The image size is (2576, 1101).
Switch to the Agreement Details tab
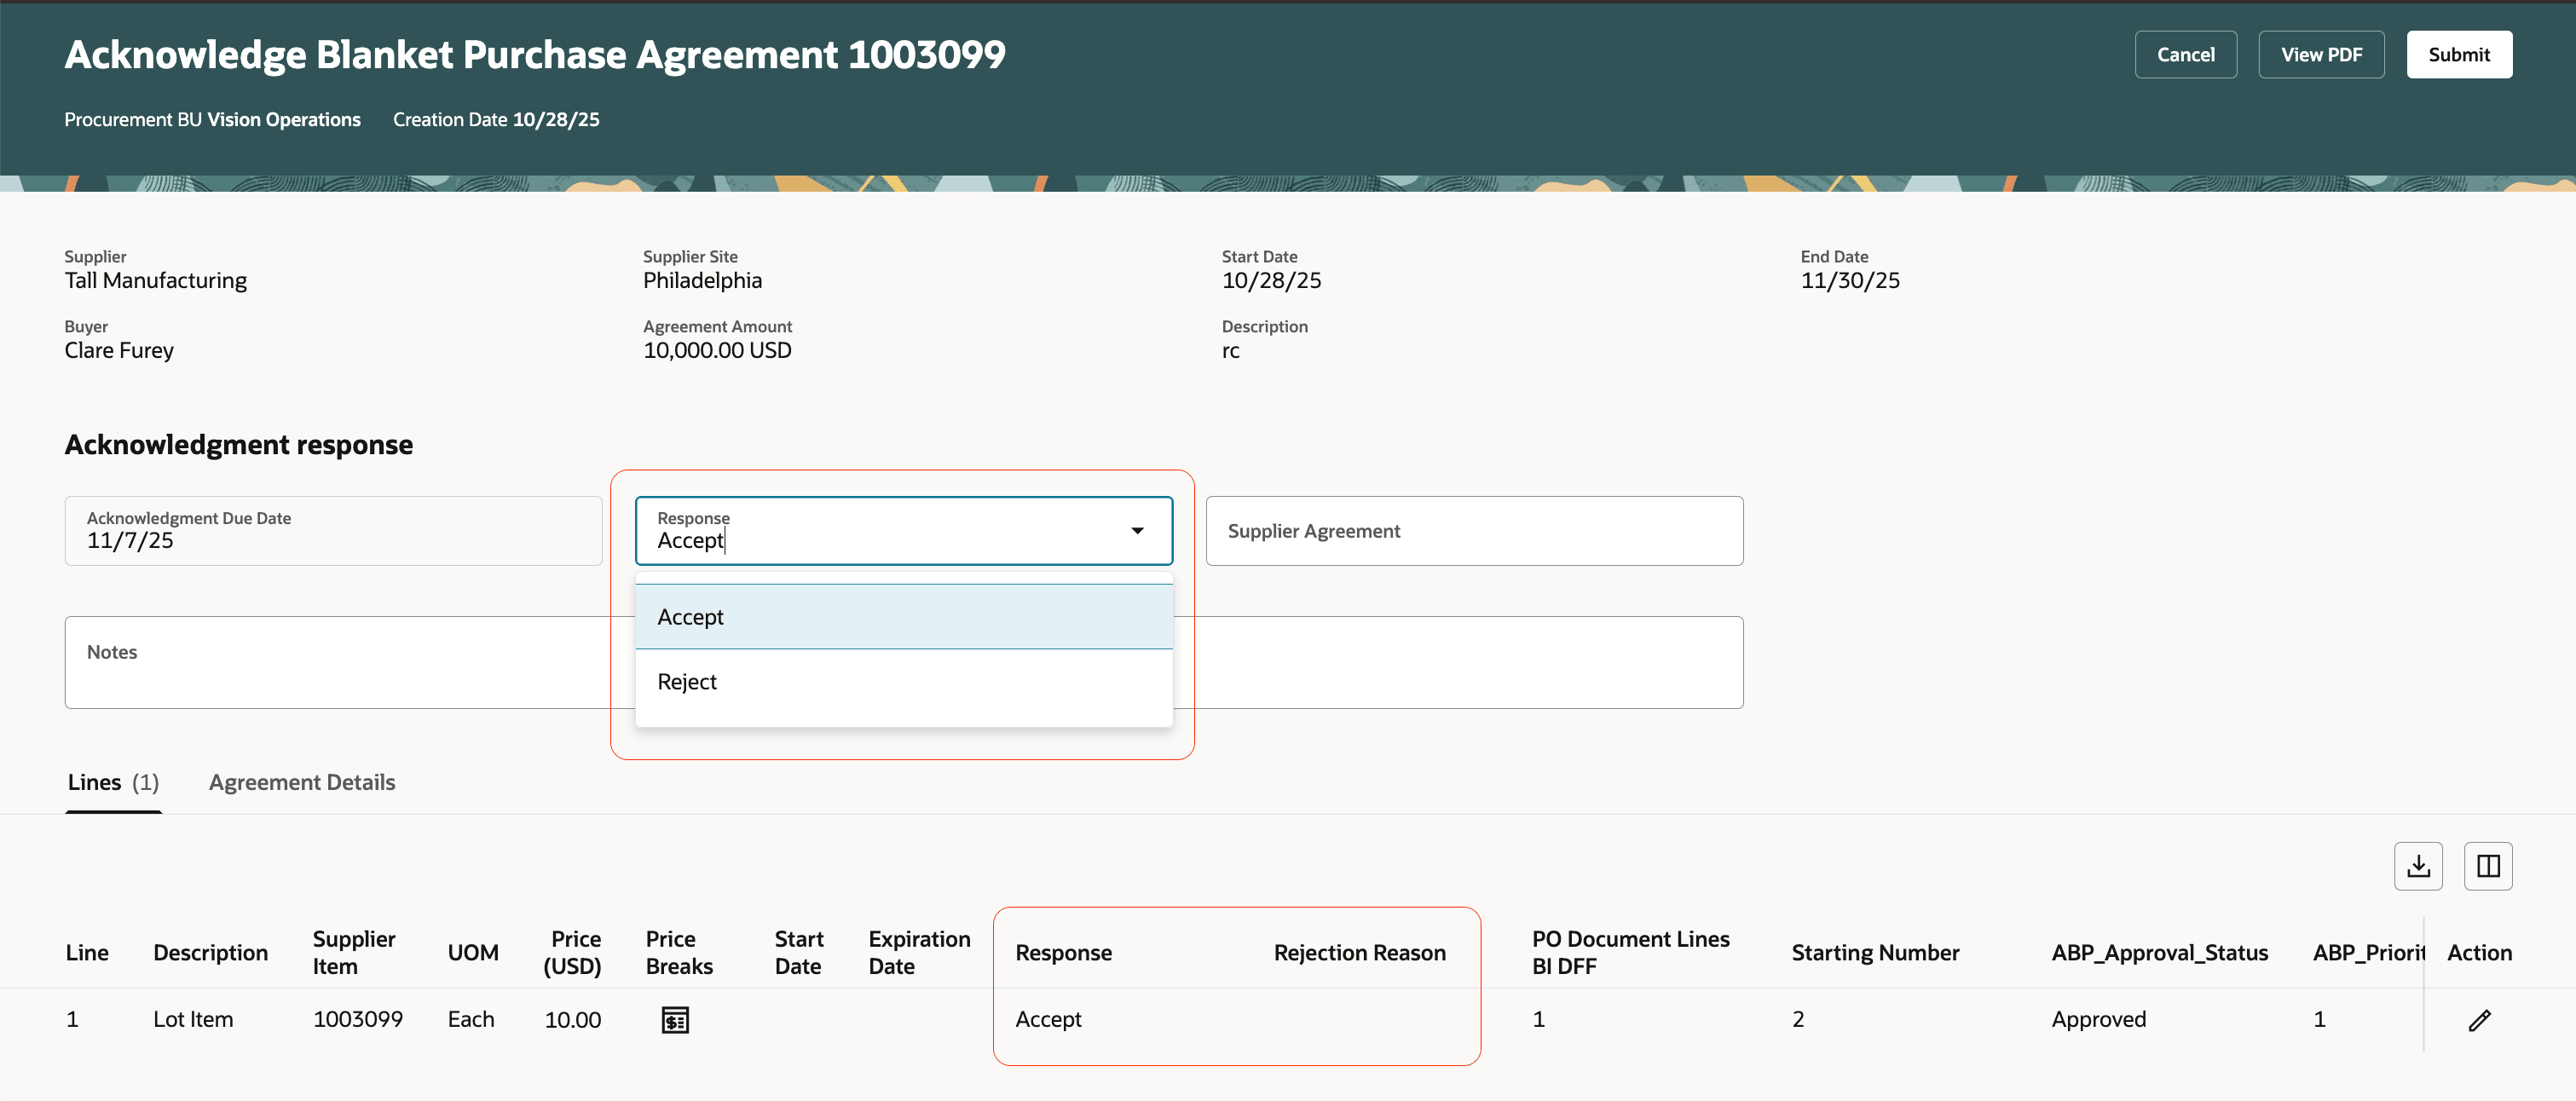(301, 782)
